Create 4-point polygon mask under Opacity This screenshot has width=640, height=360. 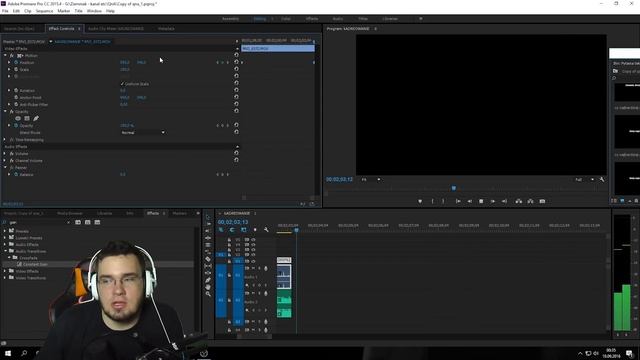click(27, 118)
